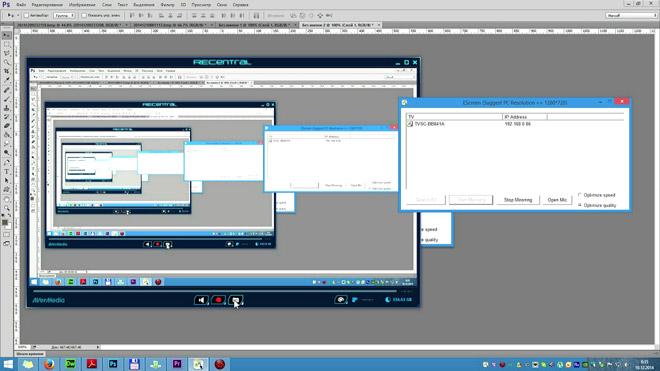Viewport: 660px width, 371px height.
Task: Enable the Автовыбор checkbox
Action: pyautogui.click(x=26, y=16)
